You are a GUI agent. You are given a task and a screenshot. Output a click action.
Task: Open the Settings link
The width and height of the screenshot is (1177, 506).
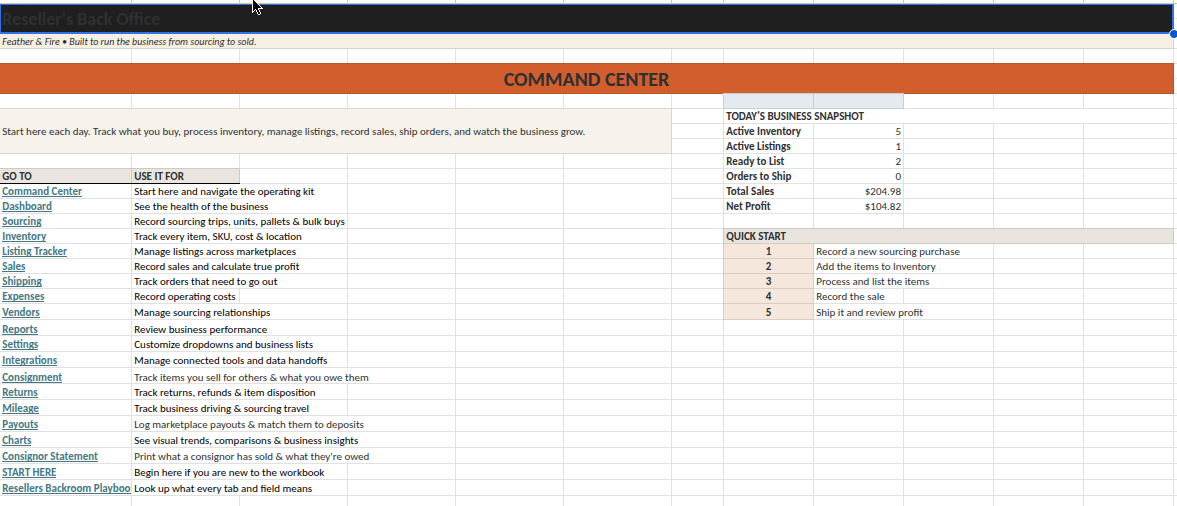[x=20, y=345]
